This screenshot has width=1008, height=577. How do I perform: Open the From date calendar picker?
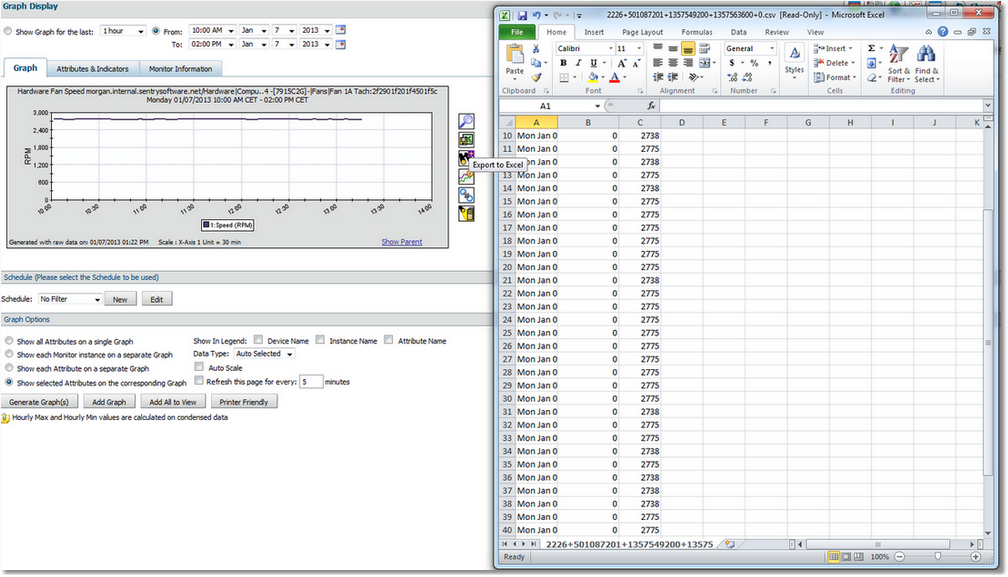point(340,31)
